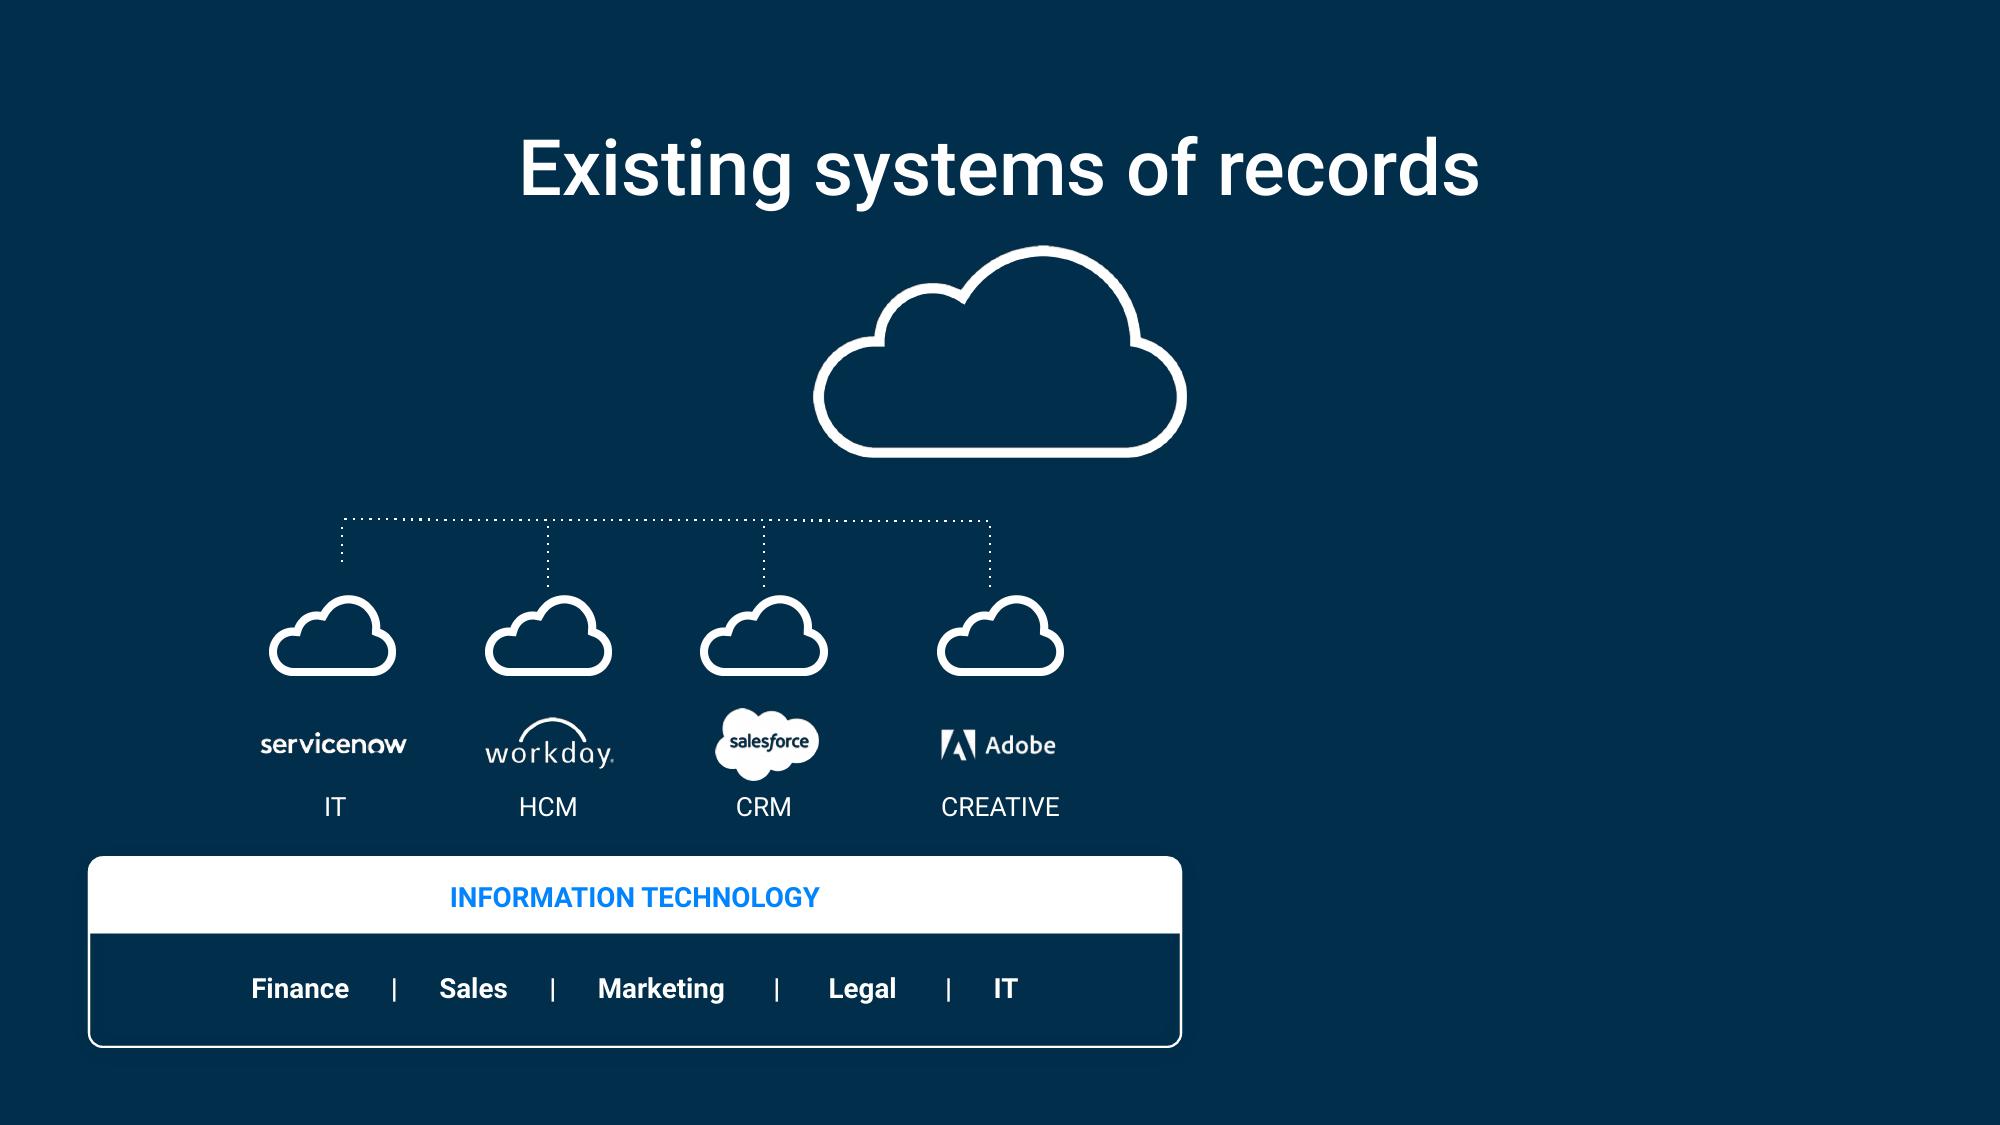Select the cloud icon above ServiceNow
Image resolution: width=2000 pixels, height=1125 pixels.
tap(333, 636)
